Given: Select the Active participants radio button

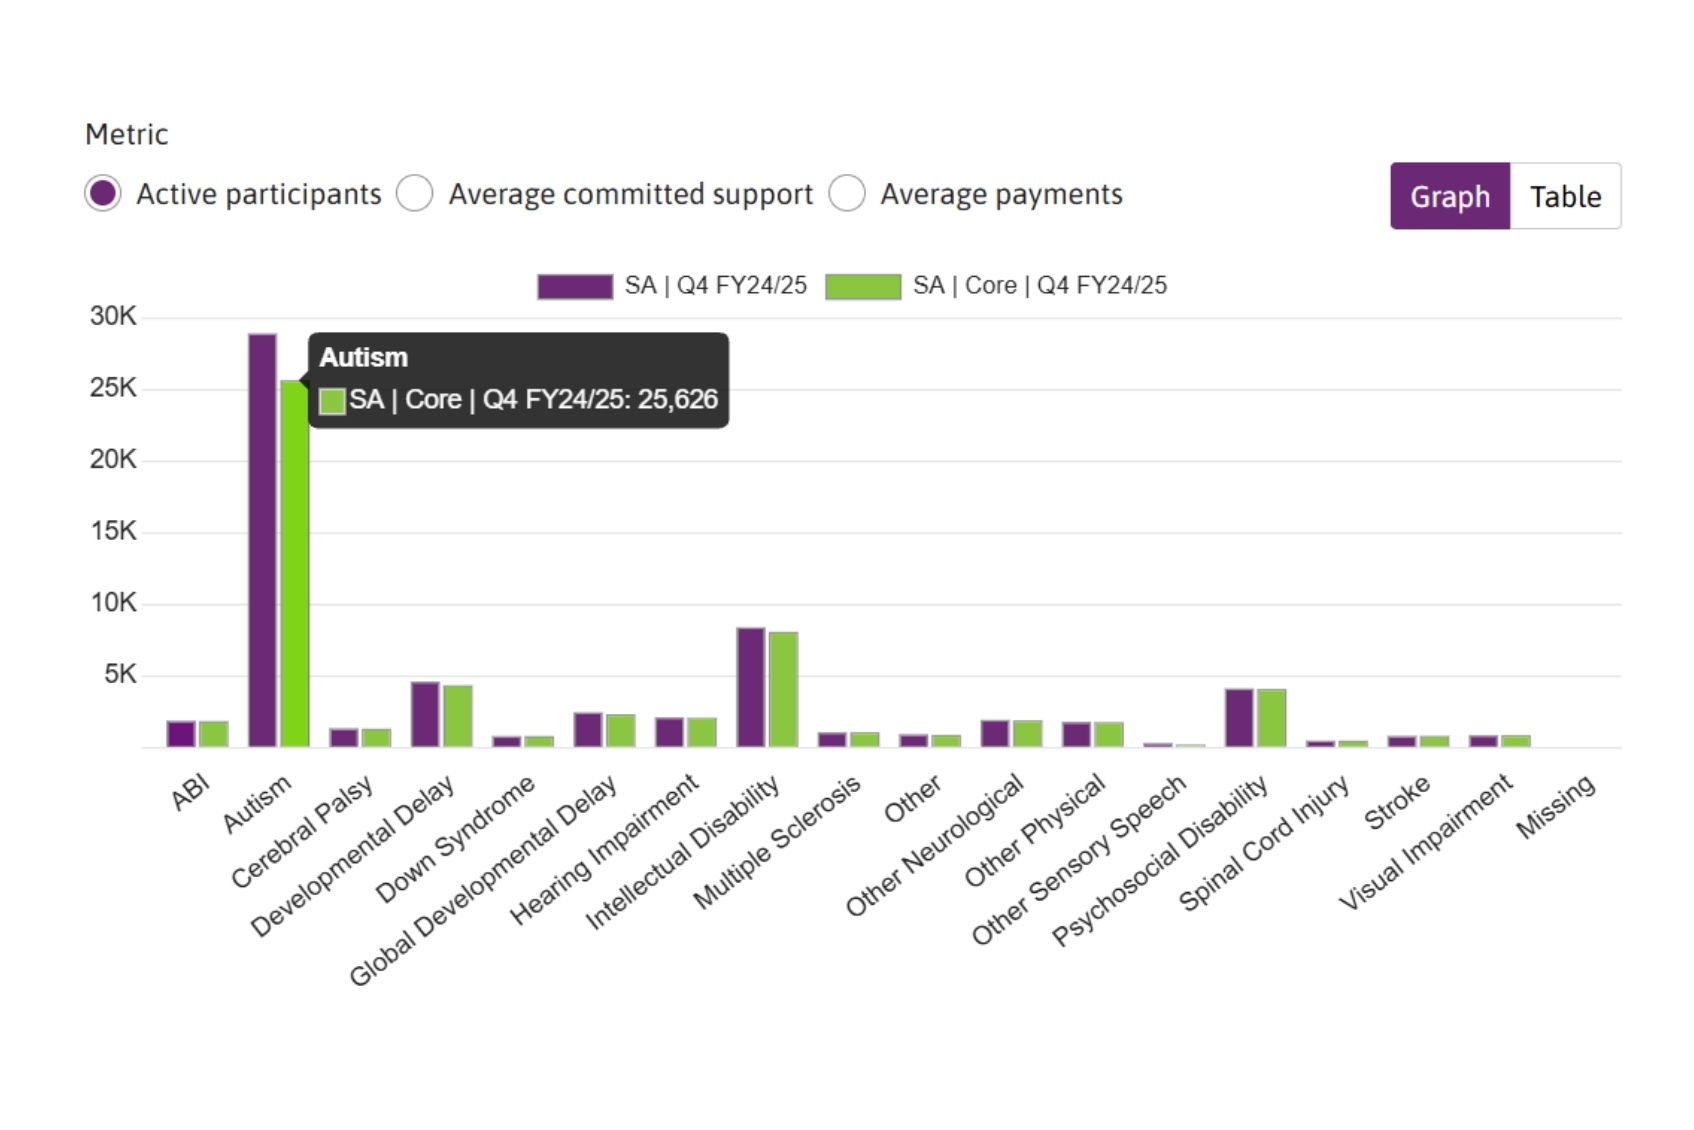Looking at the screenshot, I should (103, 194).
